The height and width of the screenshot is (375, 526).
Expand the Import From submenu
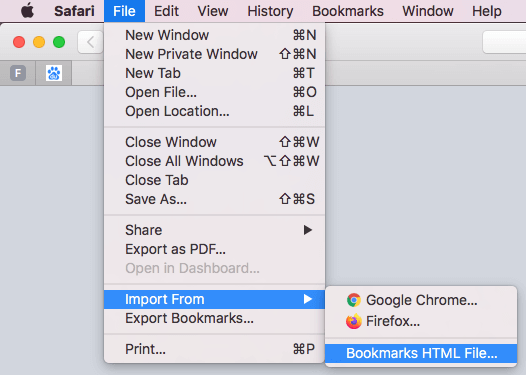214,299
